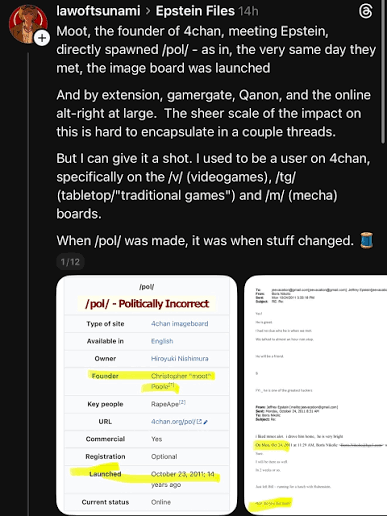Screen dimensions: 387x516
Task: Click the scrollbar on right edge
Action: [x=383, y=72]
